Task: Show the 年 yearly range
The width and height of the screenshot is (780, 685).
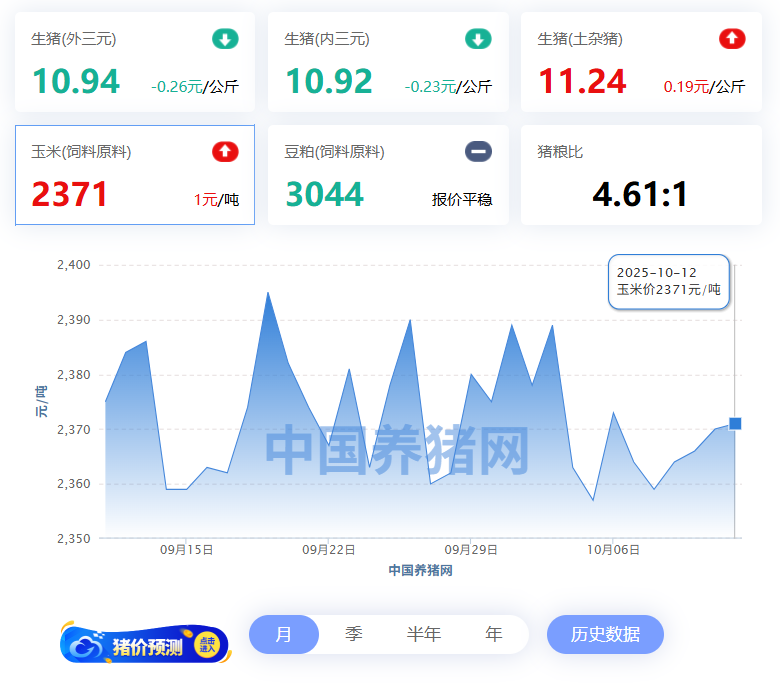Action: pos(494,634)
